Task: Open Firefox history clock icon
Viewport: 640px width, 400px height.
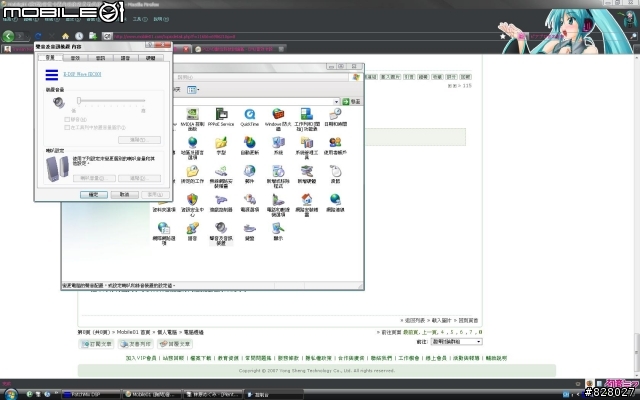Action: tap(79, 36)
